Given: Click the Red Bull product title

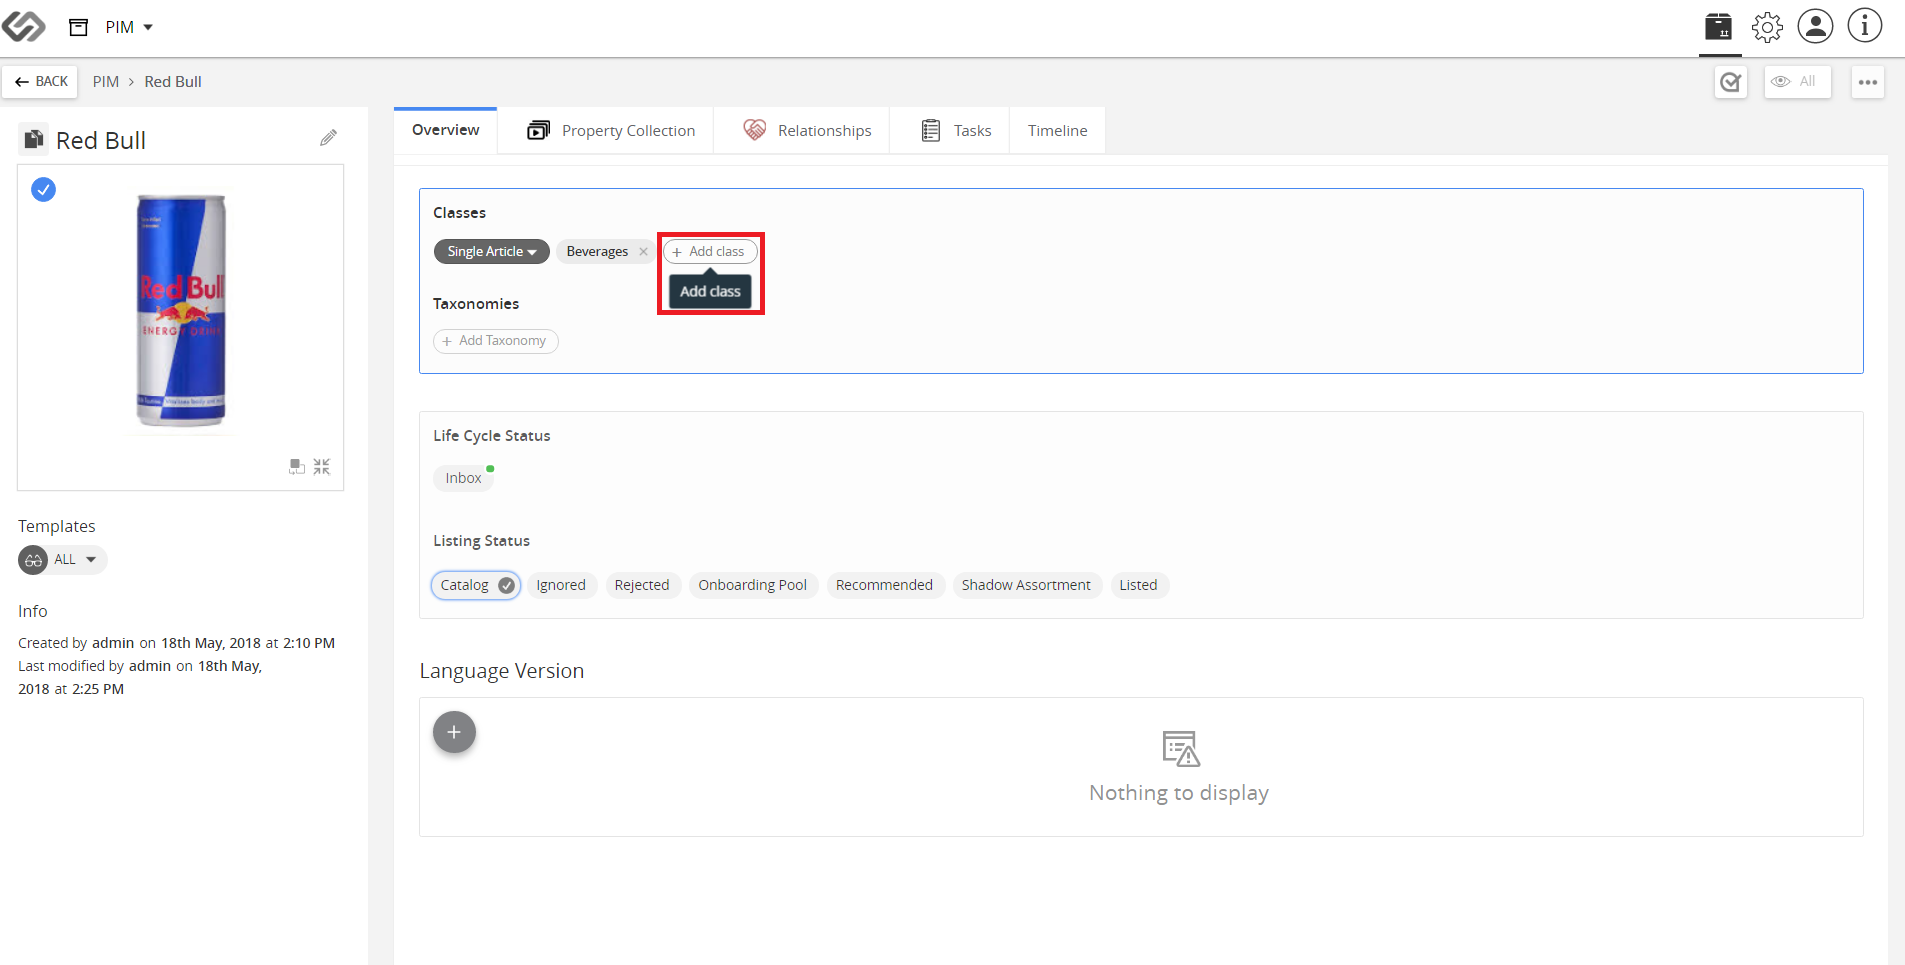Looking at the screenshot, I should tap(101, 140).
